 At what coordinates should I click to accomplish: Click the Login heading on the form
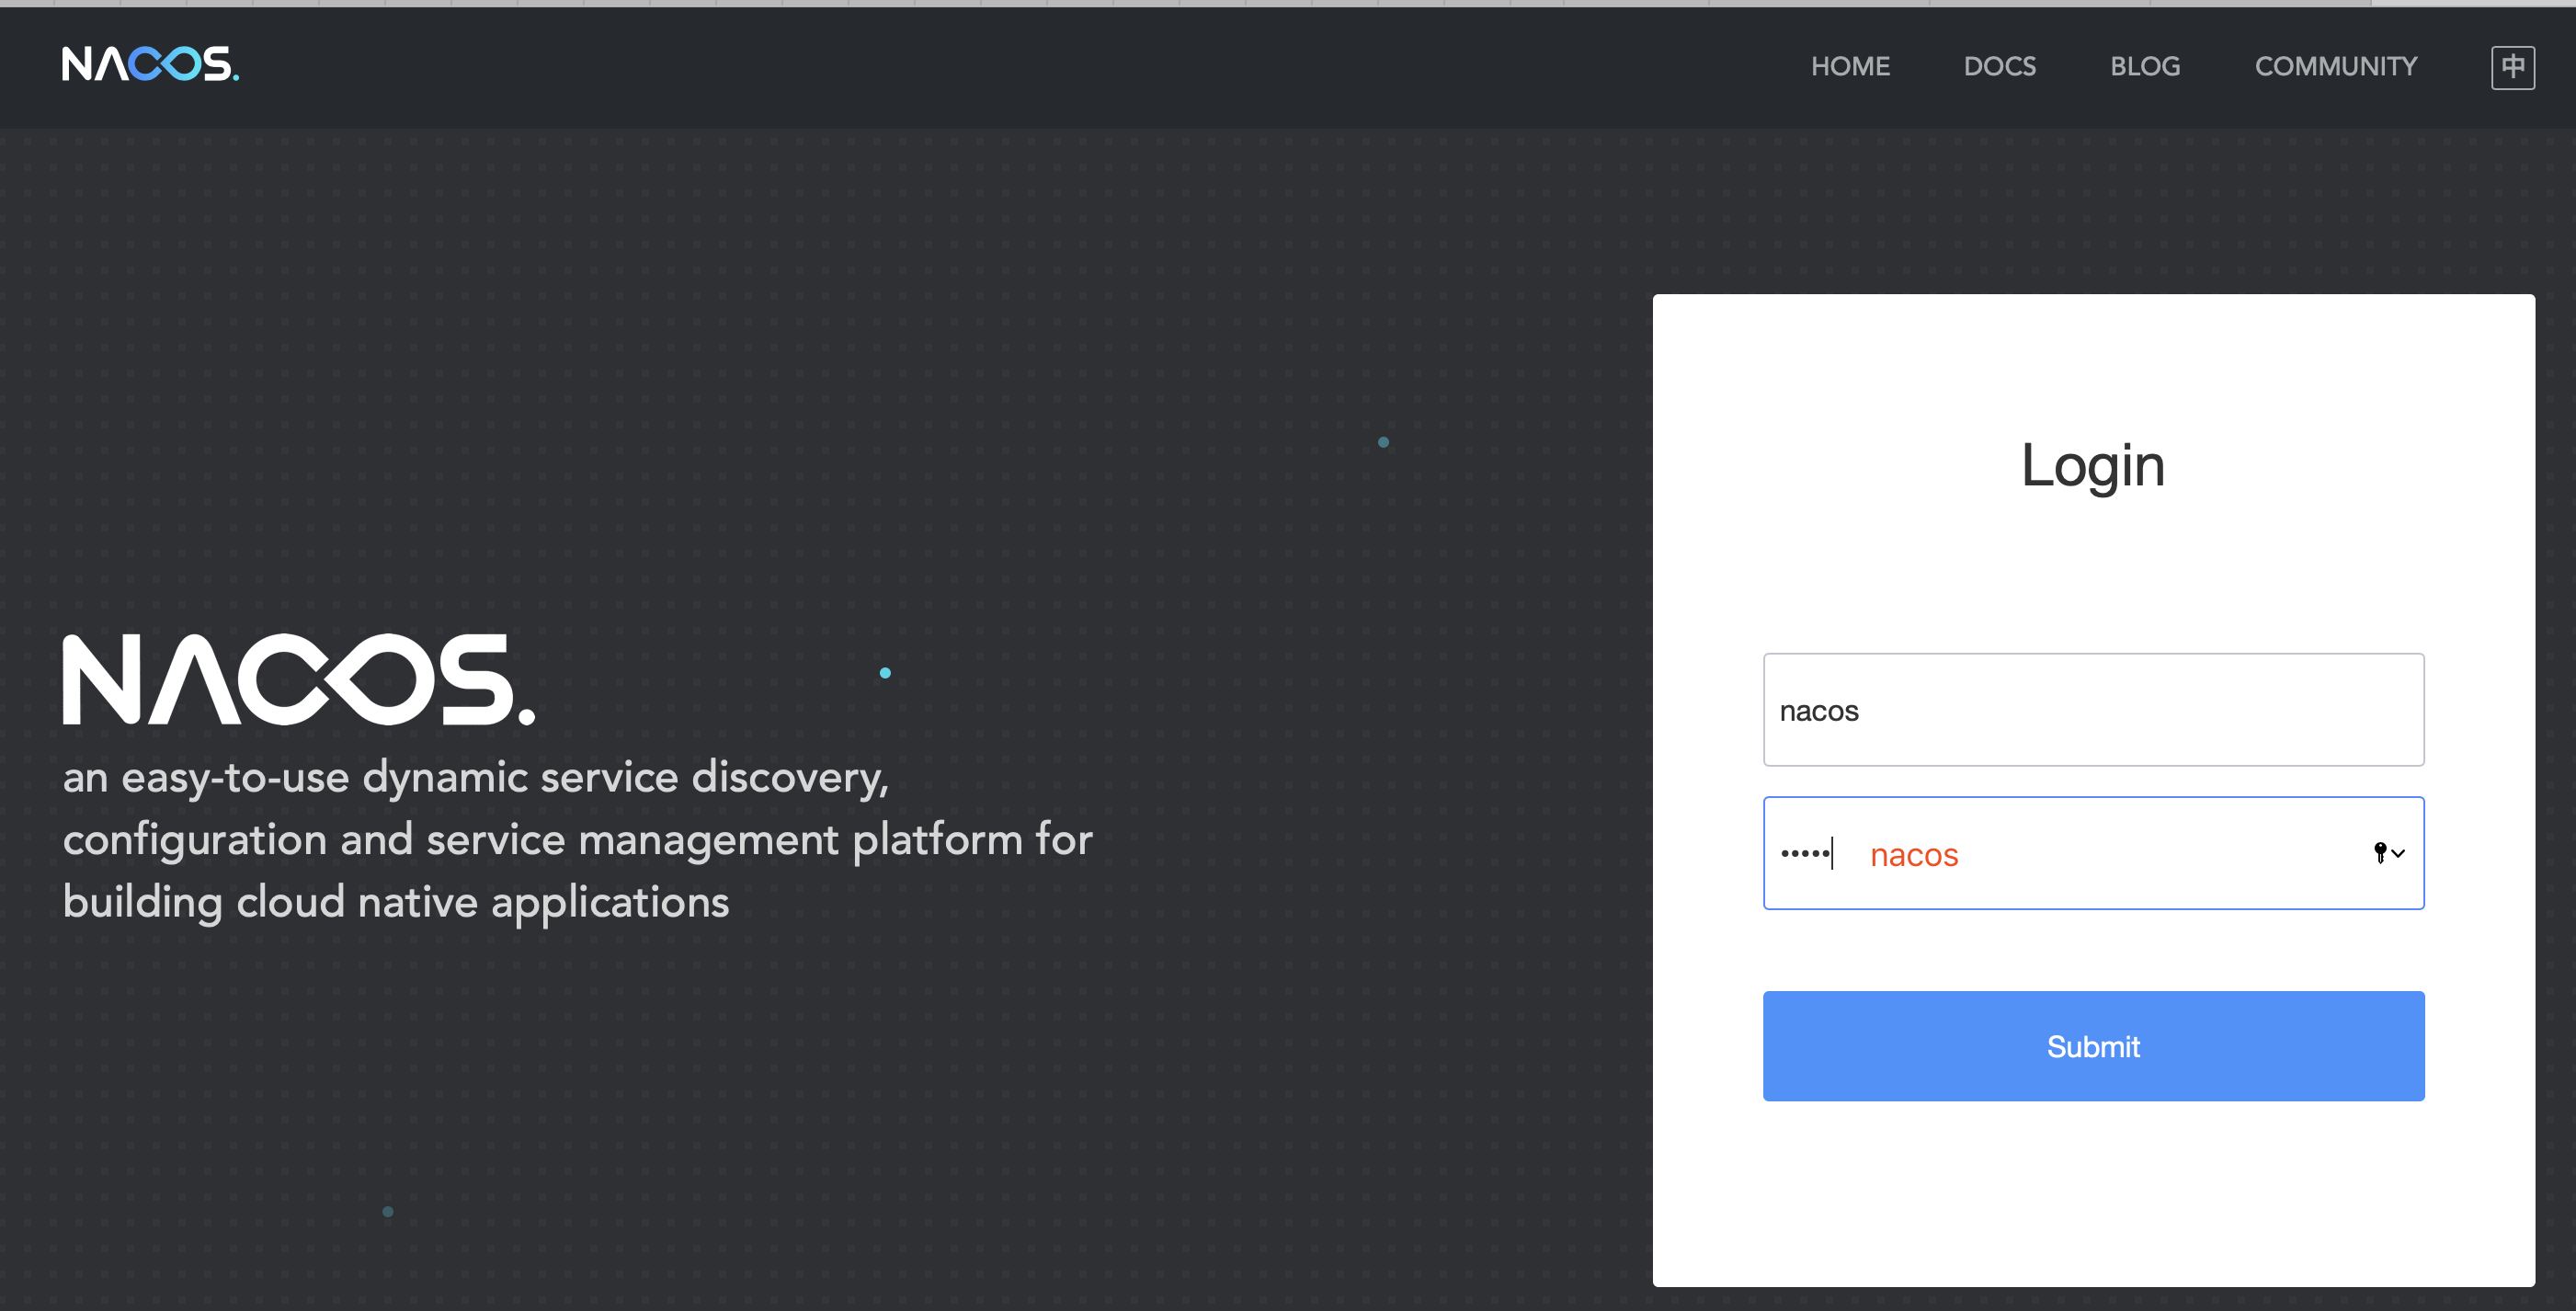pyautogui.click(x=2092, y=465)
